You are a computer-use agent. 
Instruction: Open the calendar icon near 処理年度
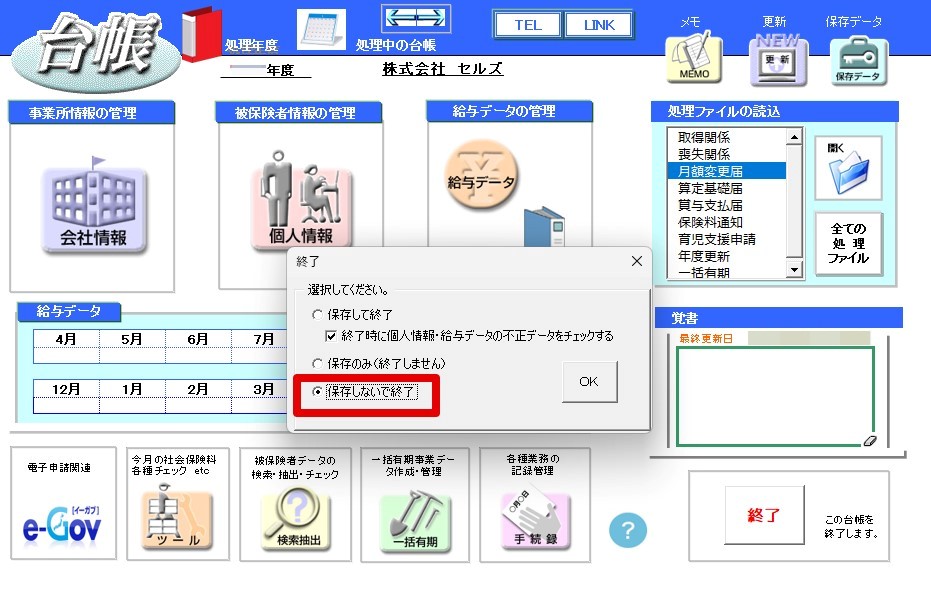(321, 30)
